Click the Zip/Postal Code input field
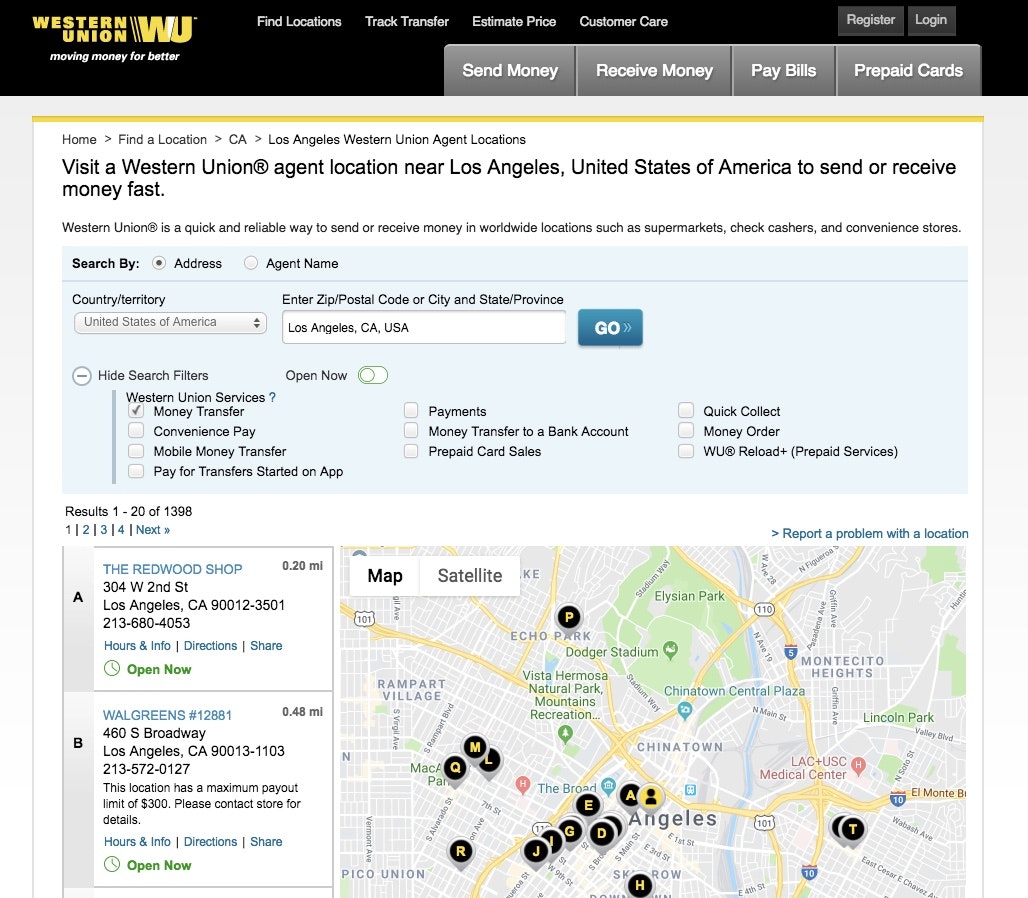The height and width of the screenshot is (898, 1028). [x=422, y=327]
